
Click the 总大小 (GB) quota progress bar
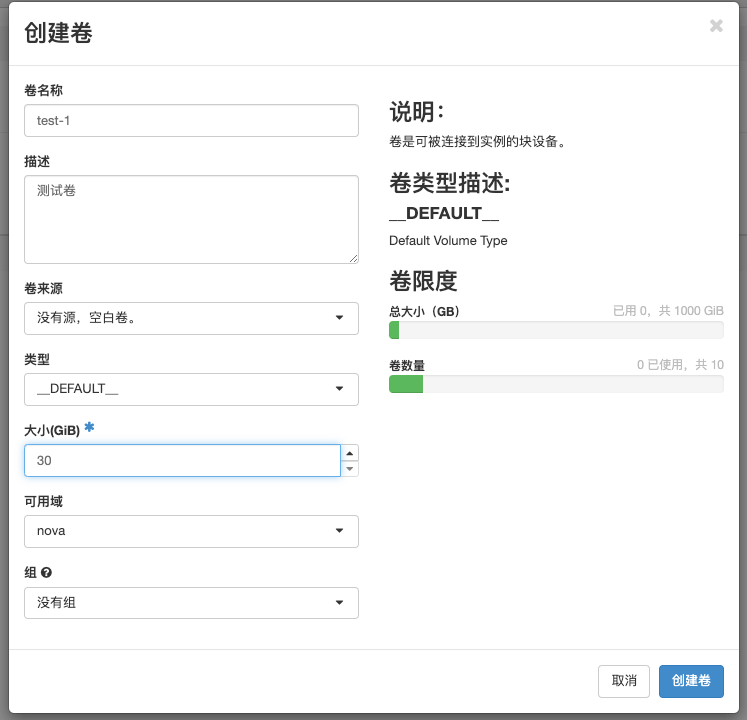coord(556,330)
